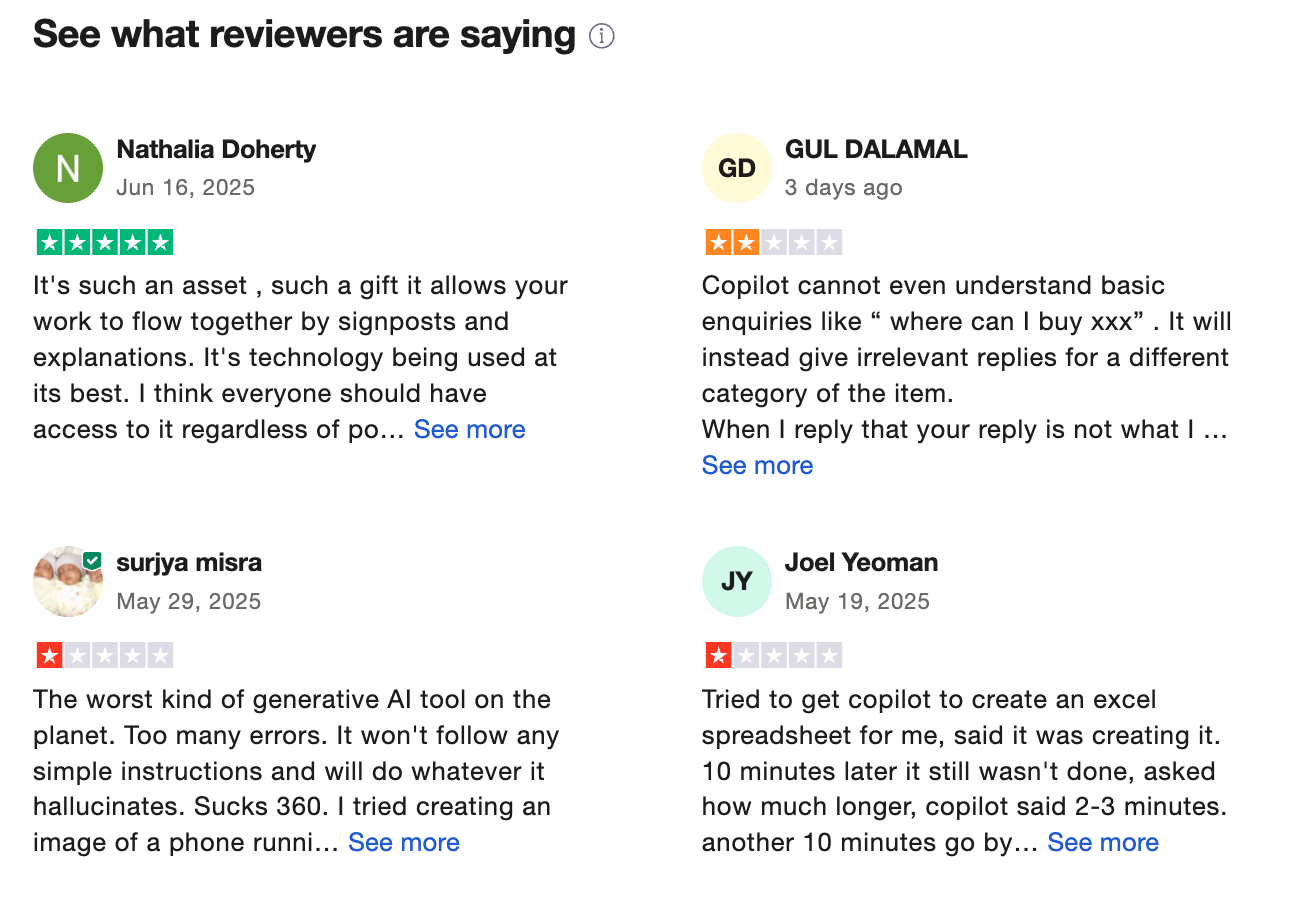The width and height of the screenshot is (1310, 906).
Task: Click GUL DALAMAL's GD avatar
Action: tap(737, 168)
